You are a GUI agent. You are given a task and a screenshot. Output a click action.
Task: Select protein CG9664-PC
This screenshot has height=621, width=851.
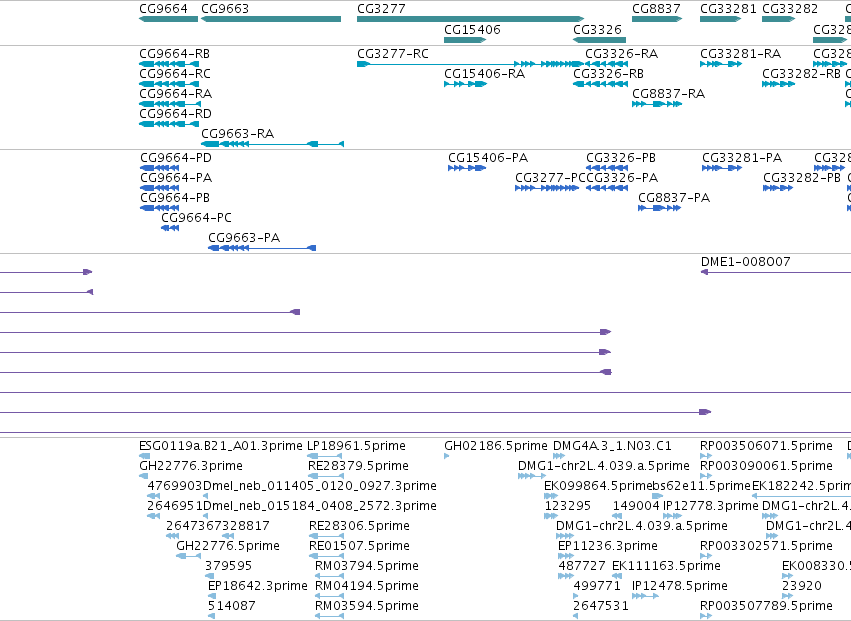point(196,218)
